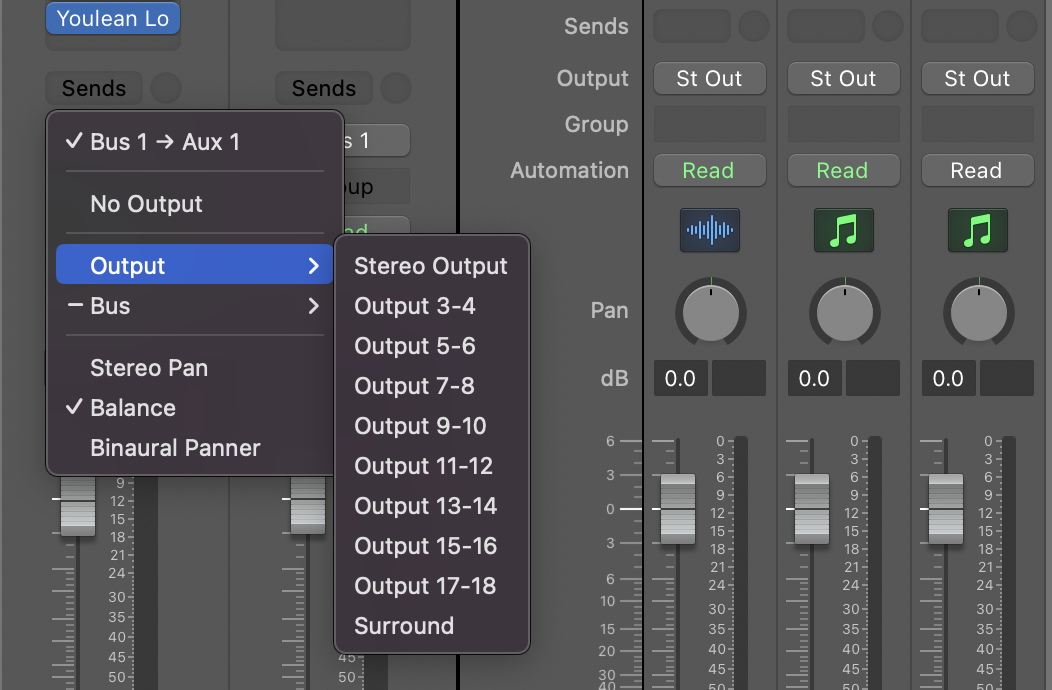Viewport: 1052px width, 690px height.
Task: Click the blue audio waveform track icon
Action: point(710,230)
